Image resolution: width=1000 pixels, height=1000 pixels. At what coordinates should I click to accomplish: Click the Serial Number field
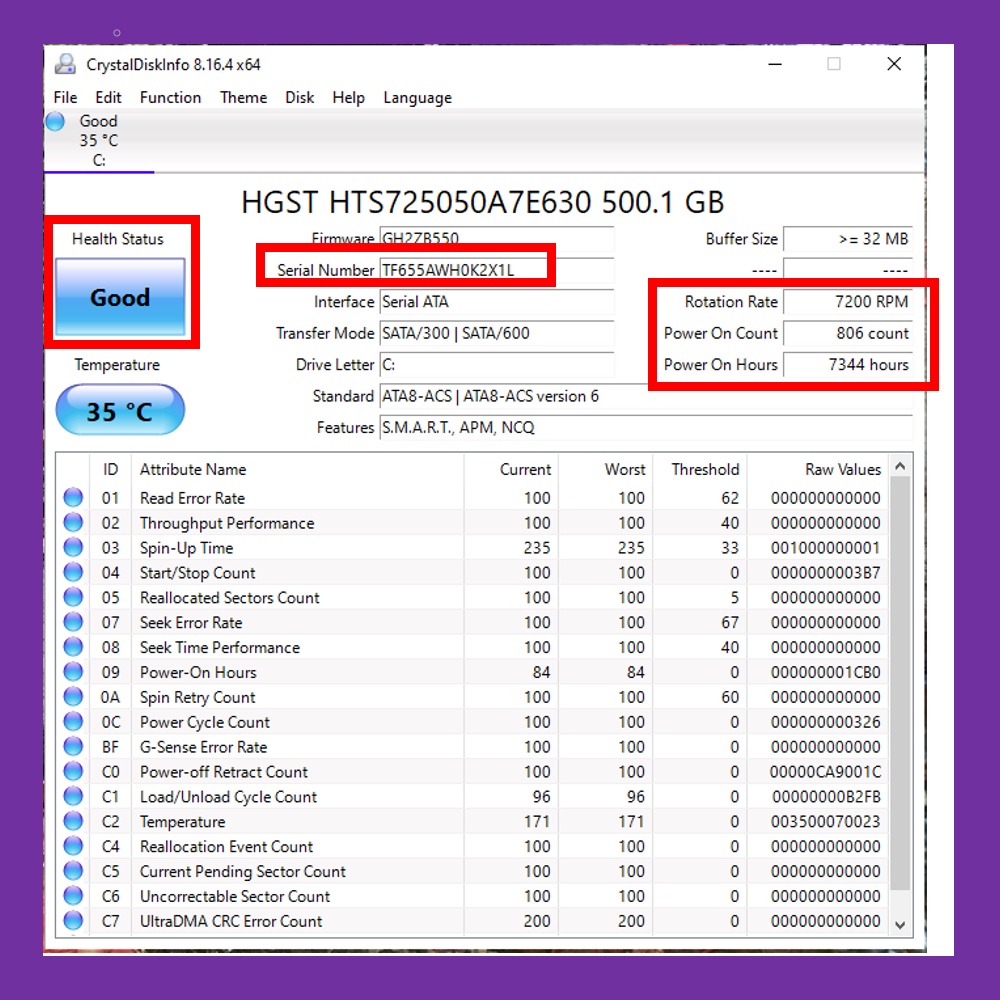[465, 270]
